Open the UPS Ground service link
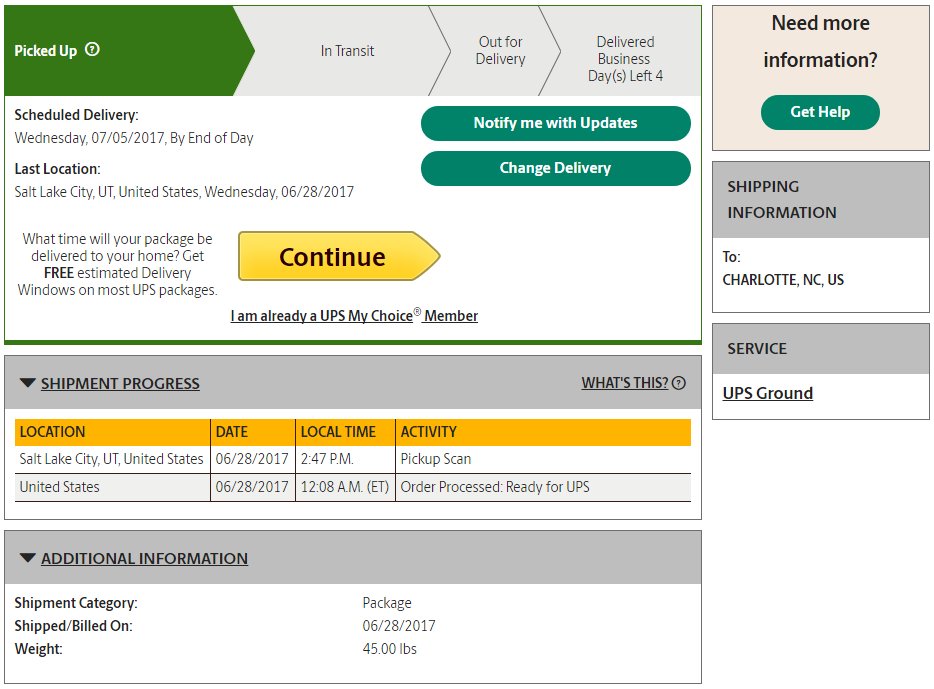Viewport: 934px width, 689px height. tap(767, 393)
